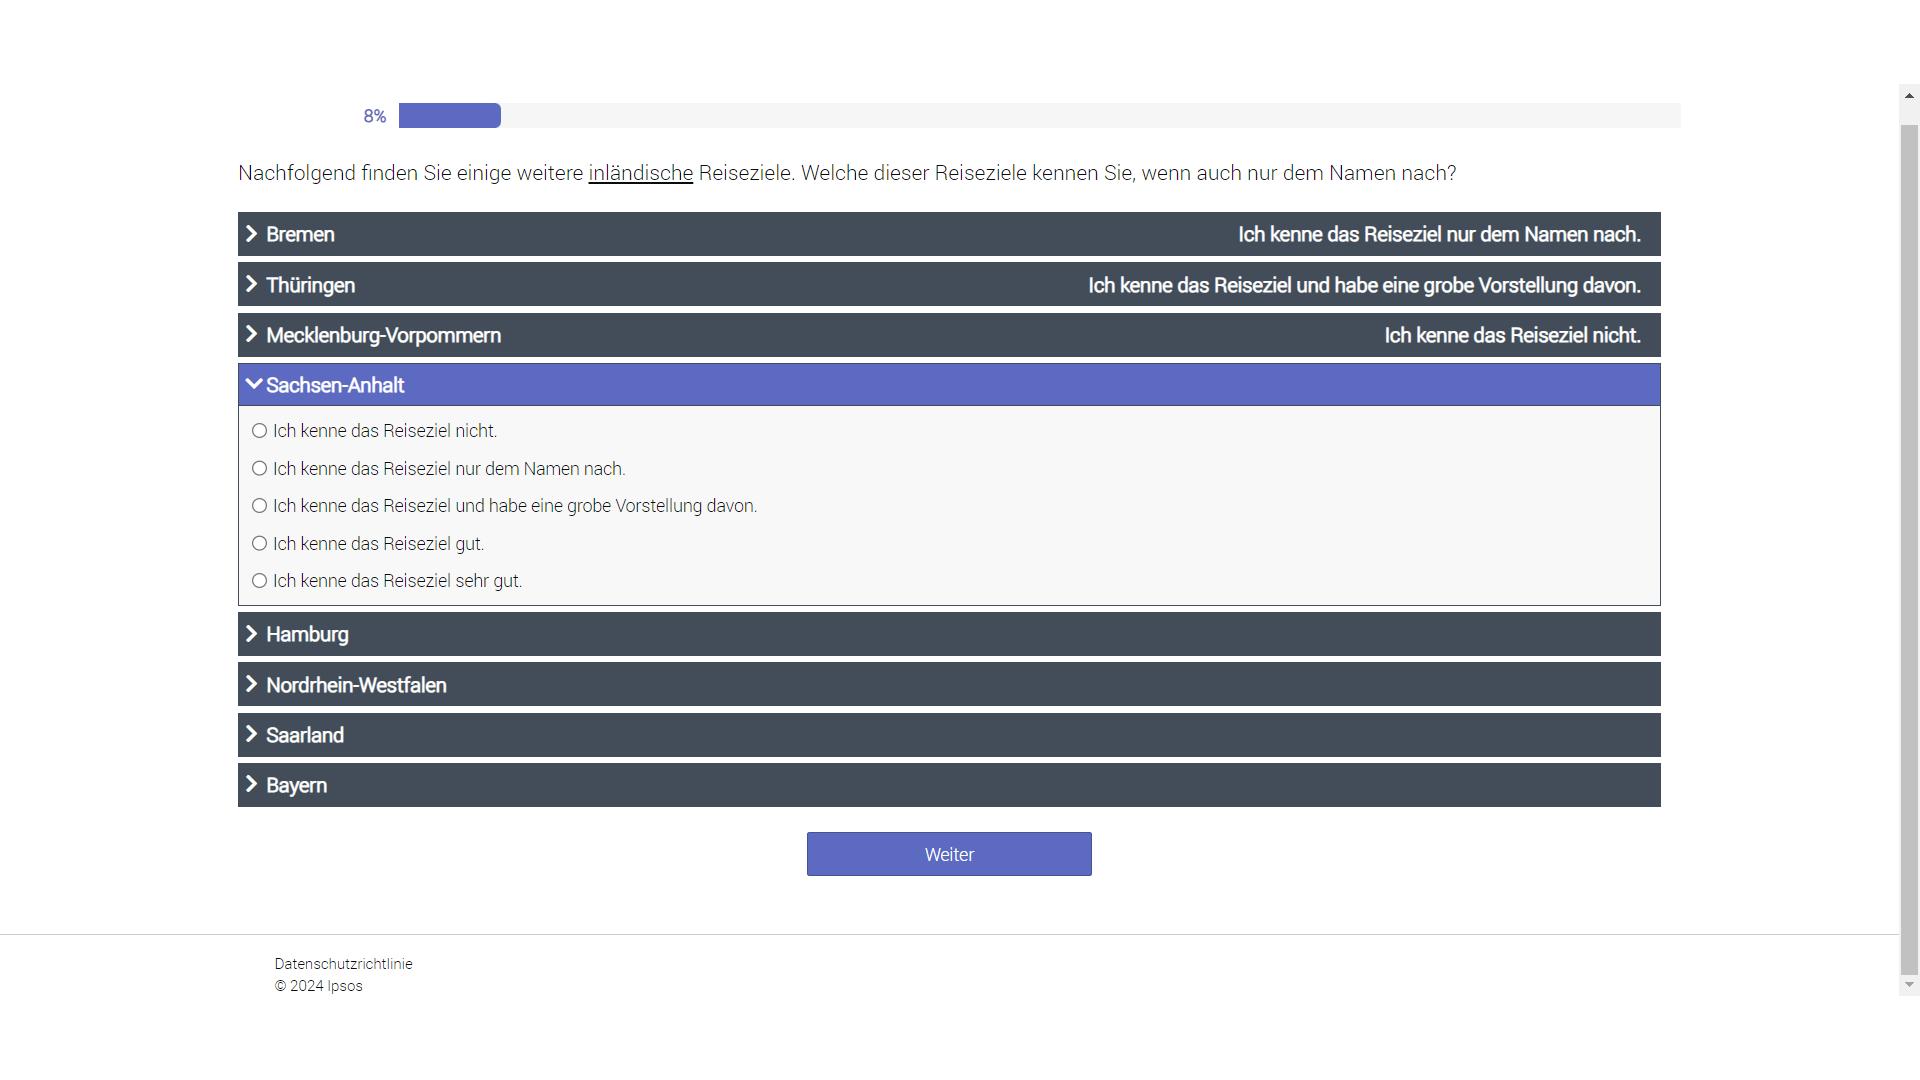Image resolution: width=1920 pixels, height=1080 pixels.
Task: Click the page scrollbar up arrow
Action: click(x=1909, y=96)
